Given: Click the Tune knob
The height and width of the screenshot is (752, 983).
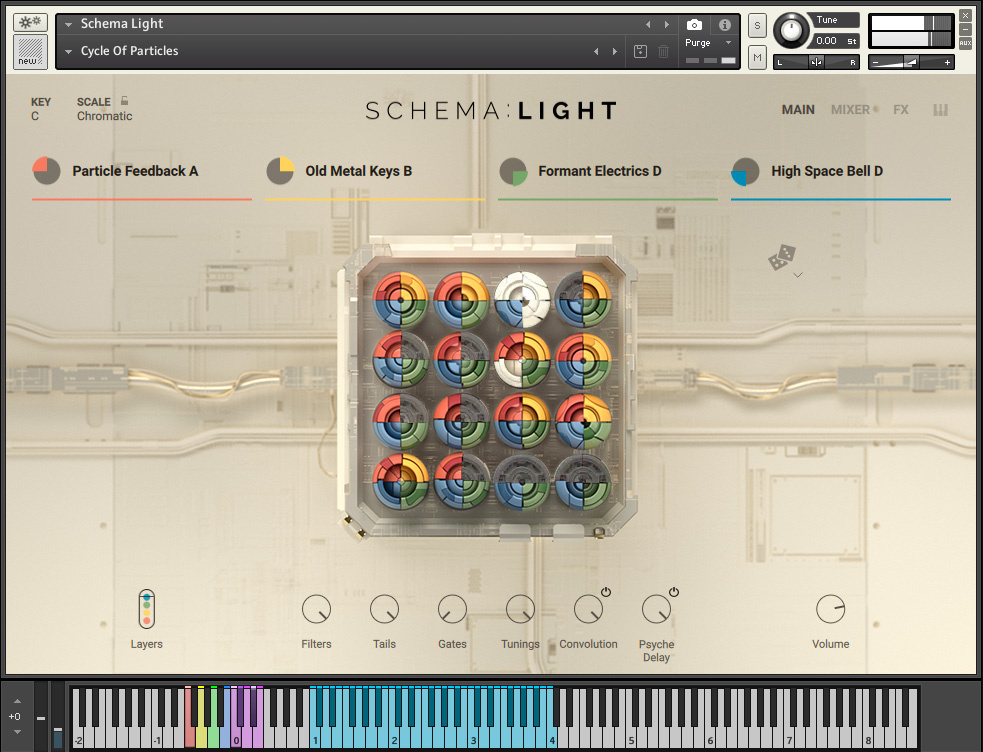Looking at the screenshot, I should [791, 30].
